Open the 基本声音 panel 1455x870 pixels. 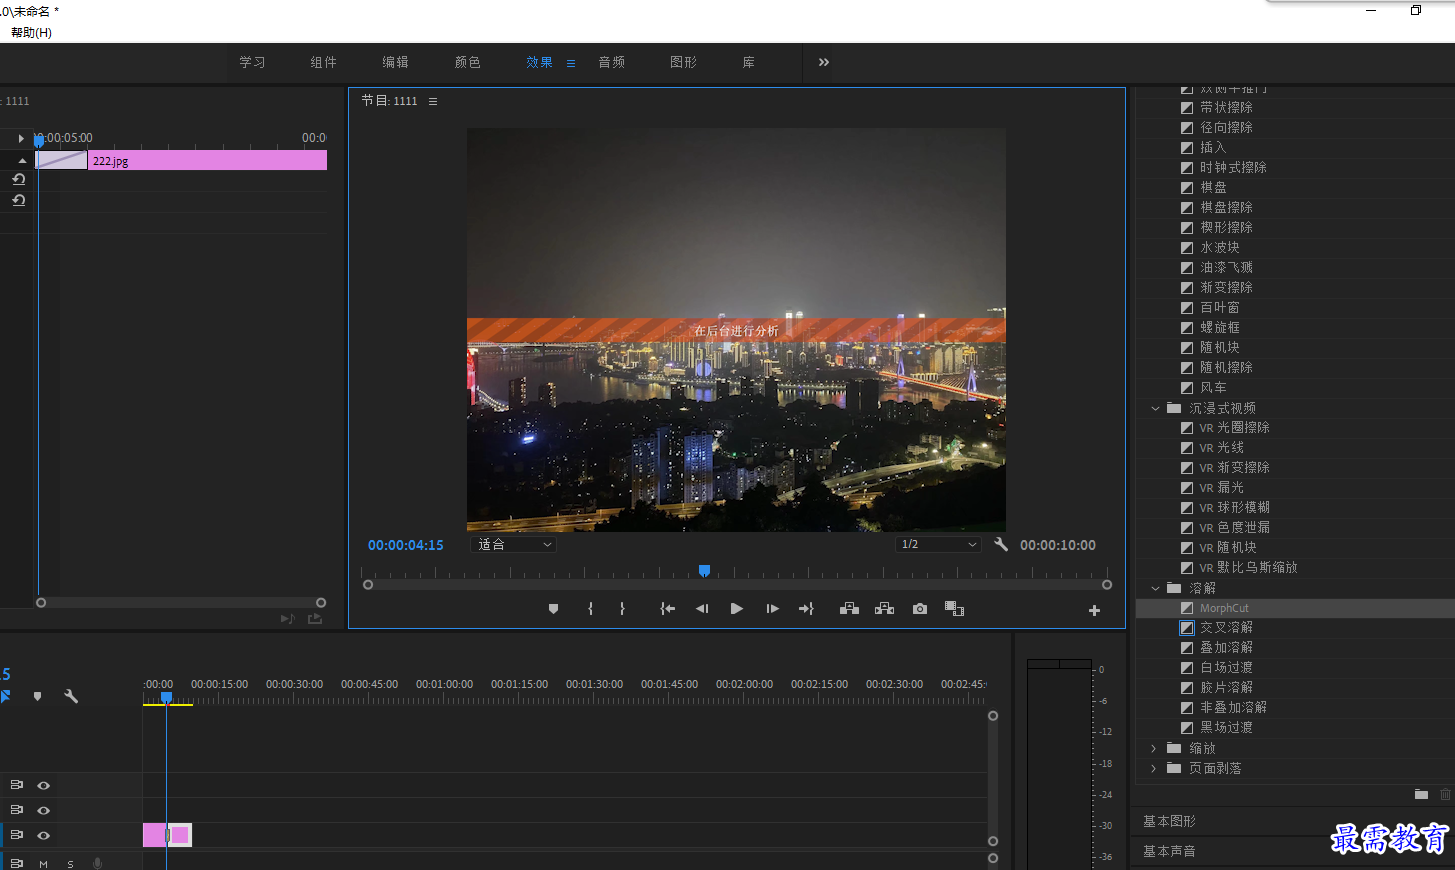(1169, 851)
